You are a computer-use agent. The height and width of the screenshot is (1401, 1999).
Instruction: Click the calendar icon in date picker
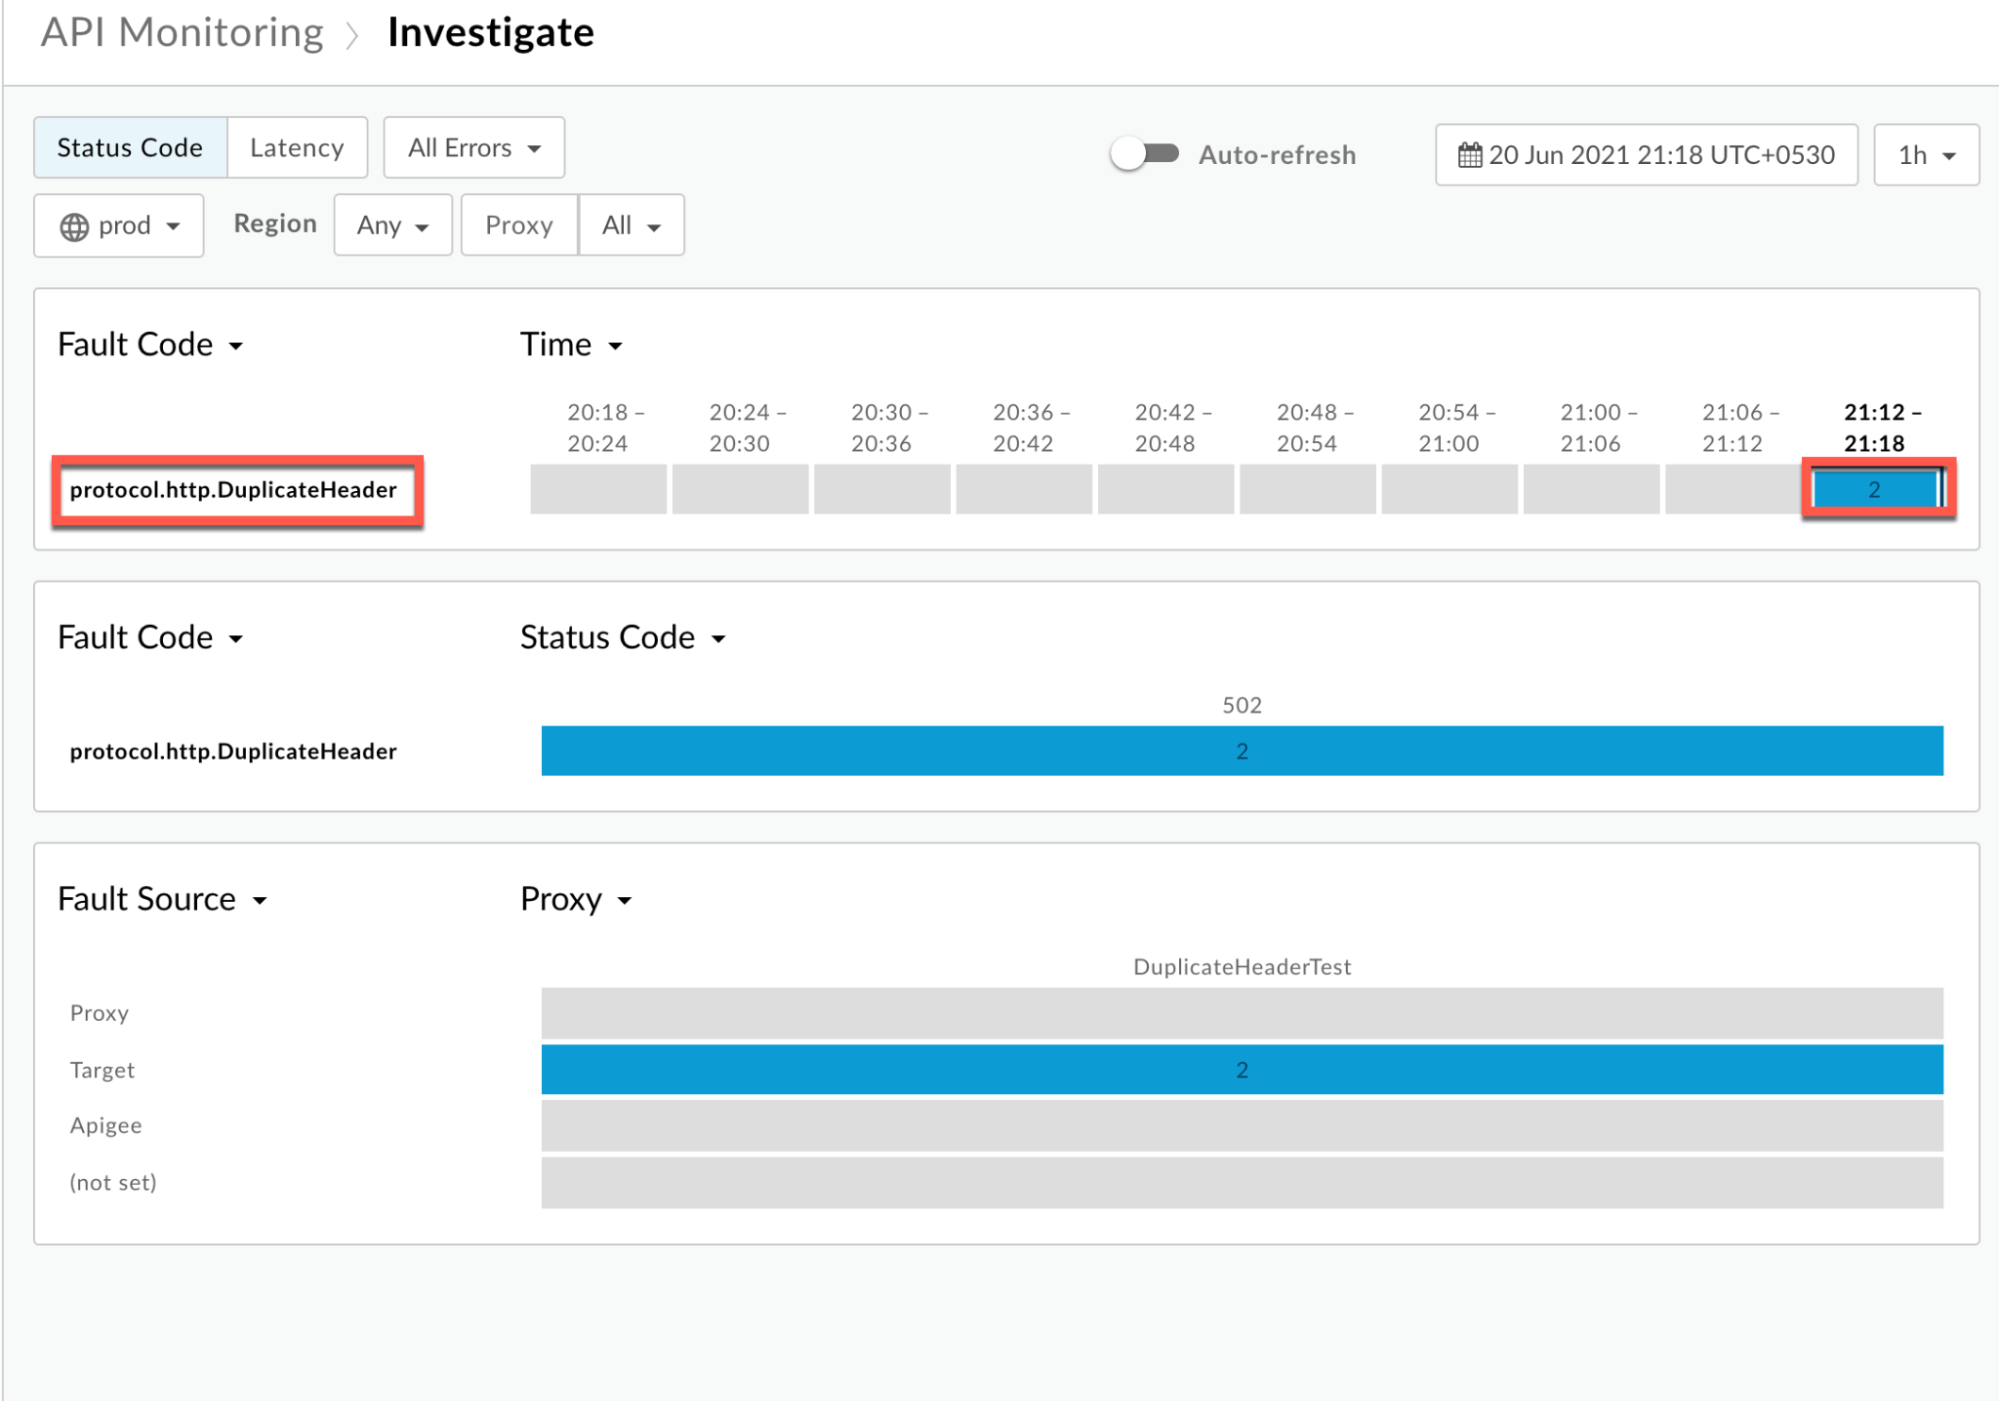click(1469, 155)
